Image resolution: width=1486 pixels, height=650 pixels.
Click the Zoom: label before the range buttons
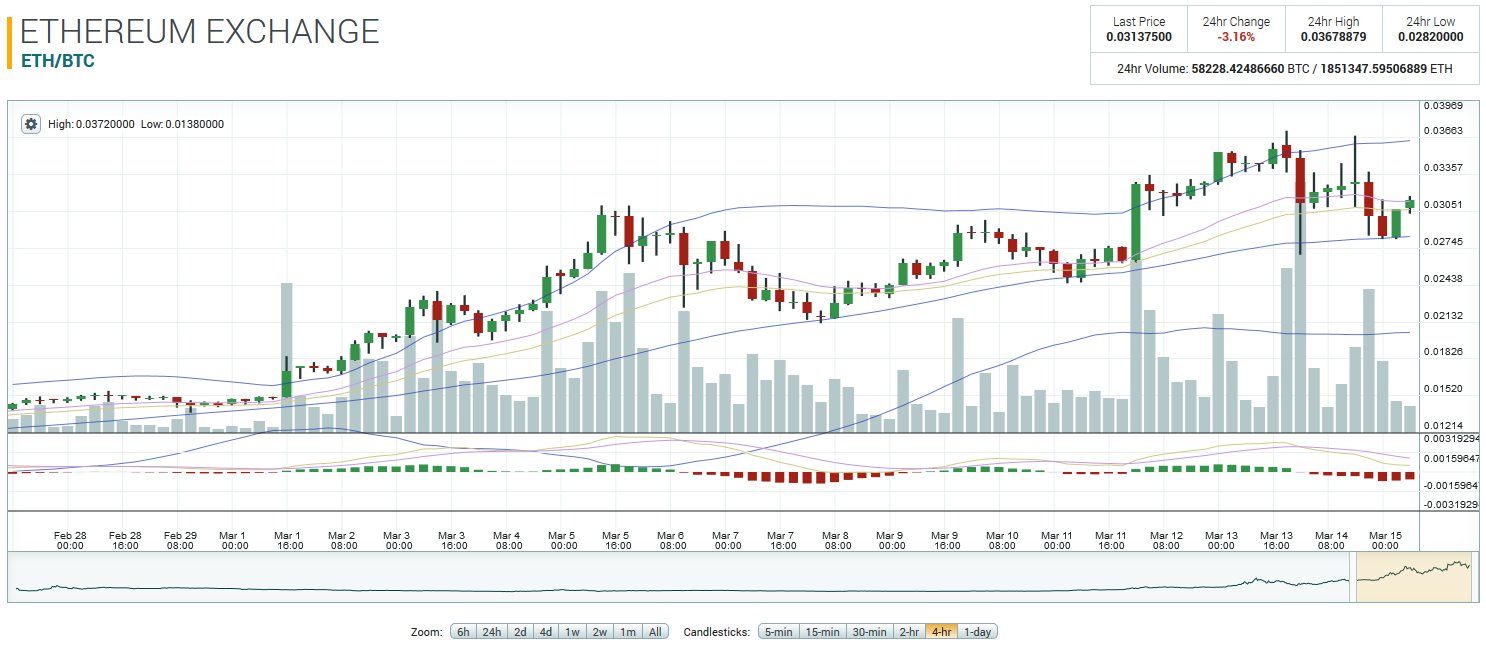(426, 632)
